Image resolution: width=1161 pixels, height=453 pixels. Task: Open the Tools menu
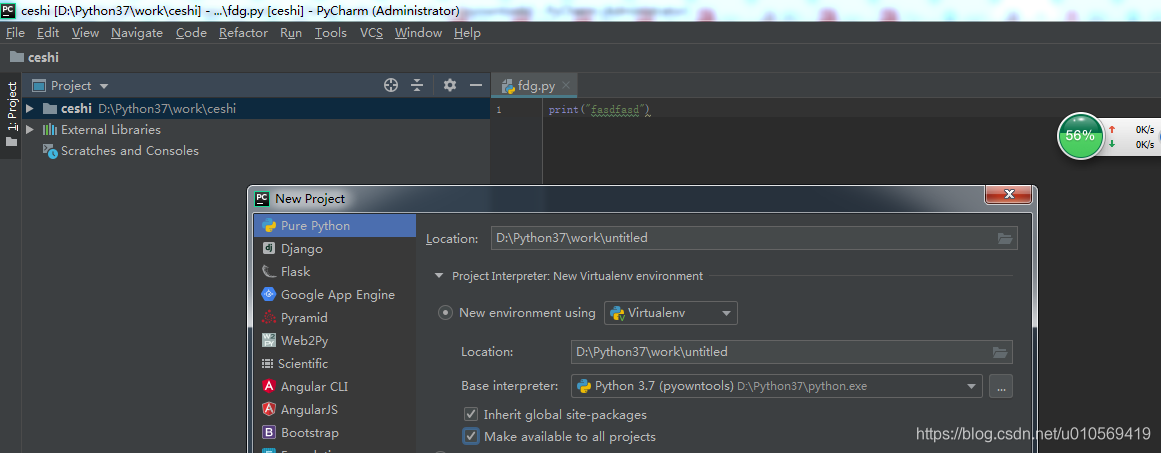330,33
